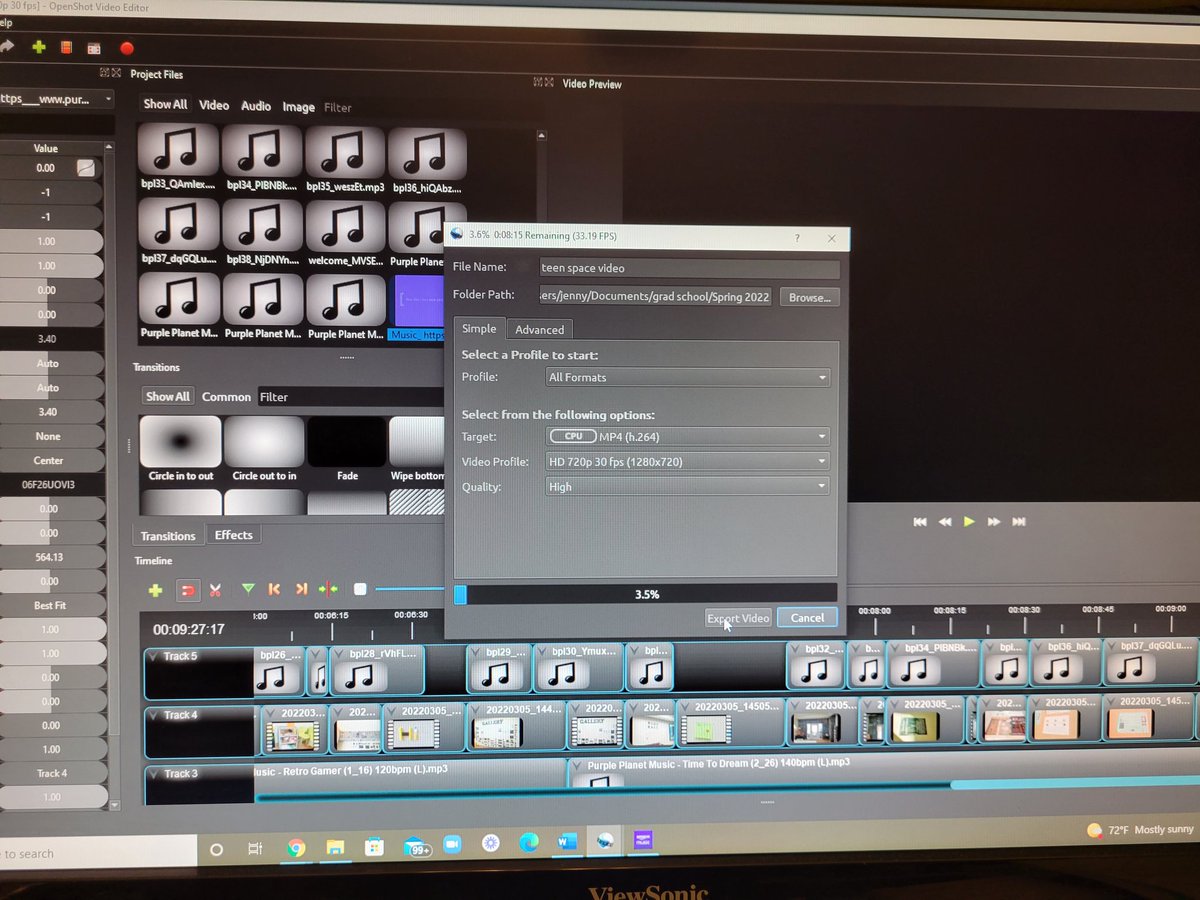Center timeline on playhead icon
1200x900 pixels.
[328, 589]
